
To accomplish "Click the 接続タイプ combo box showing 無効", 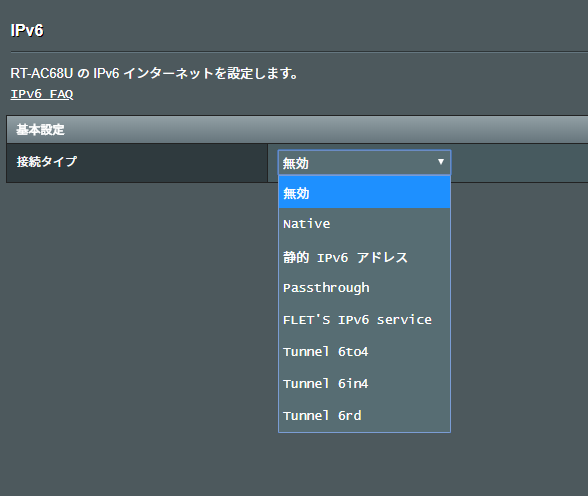I will pos(364,163).
